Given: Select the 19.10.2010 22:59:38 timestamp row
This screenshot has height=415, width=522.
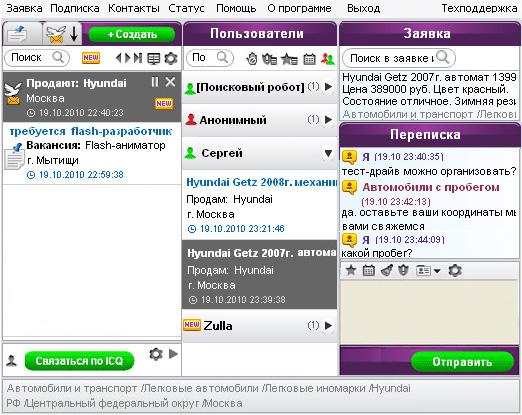Looking at the screenshot, I should click(x=75, y=174).
